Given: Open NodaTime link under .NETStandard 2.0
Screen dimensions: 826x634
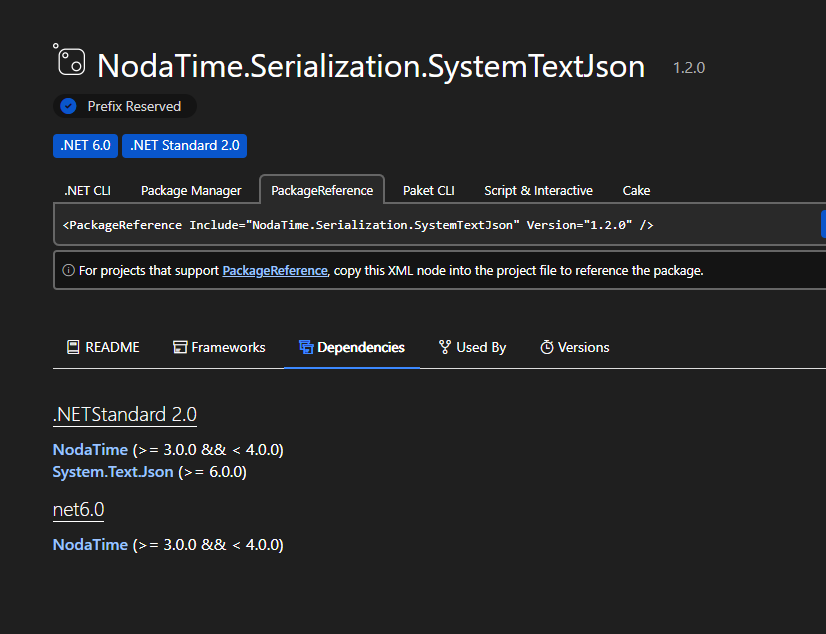Looking at the screenshot, I should 90,450.
